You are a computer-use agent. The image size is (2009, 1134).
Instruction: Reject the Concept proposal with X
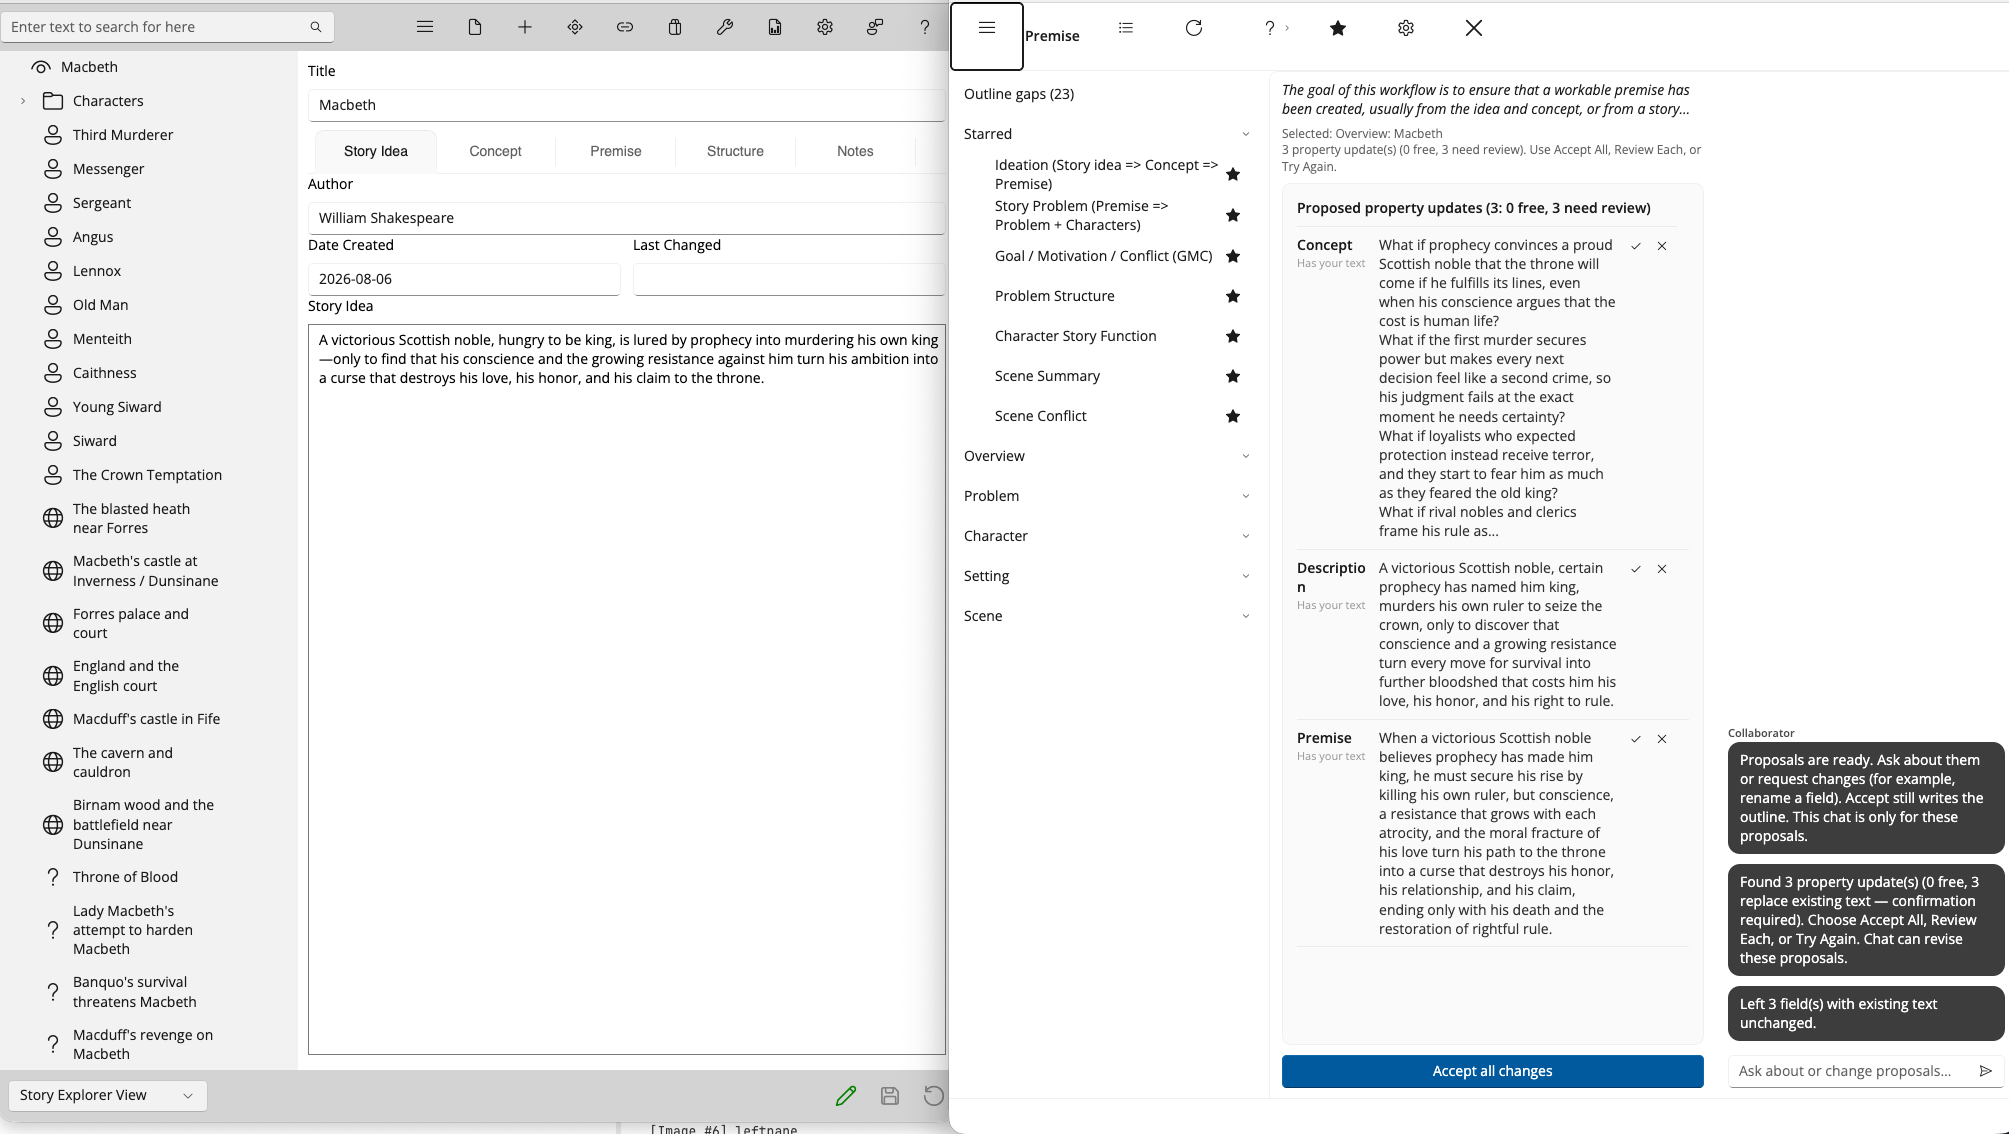pos(1662,246)
